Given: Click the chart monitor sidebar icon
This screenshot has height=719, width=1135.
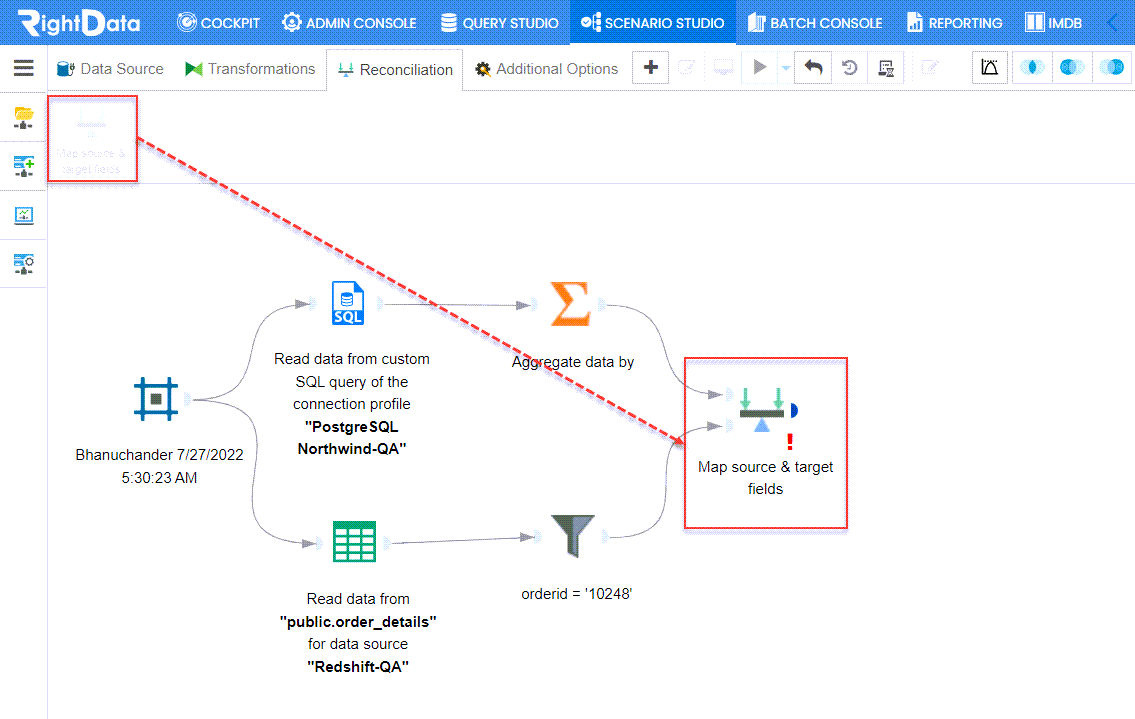Looking at the screenshot, I should coord(24,215).
